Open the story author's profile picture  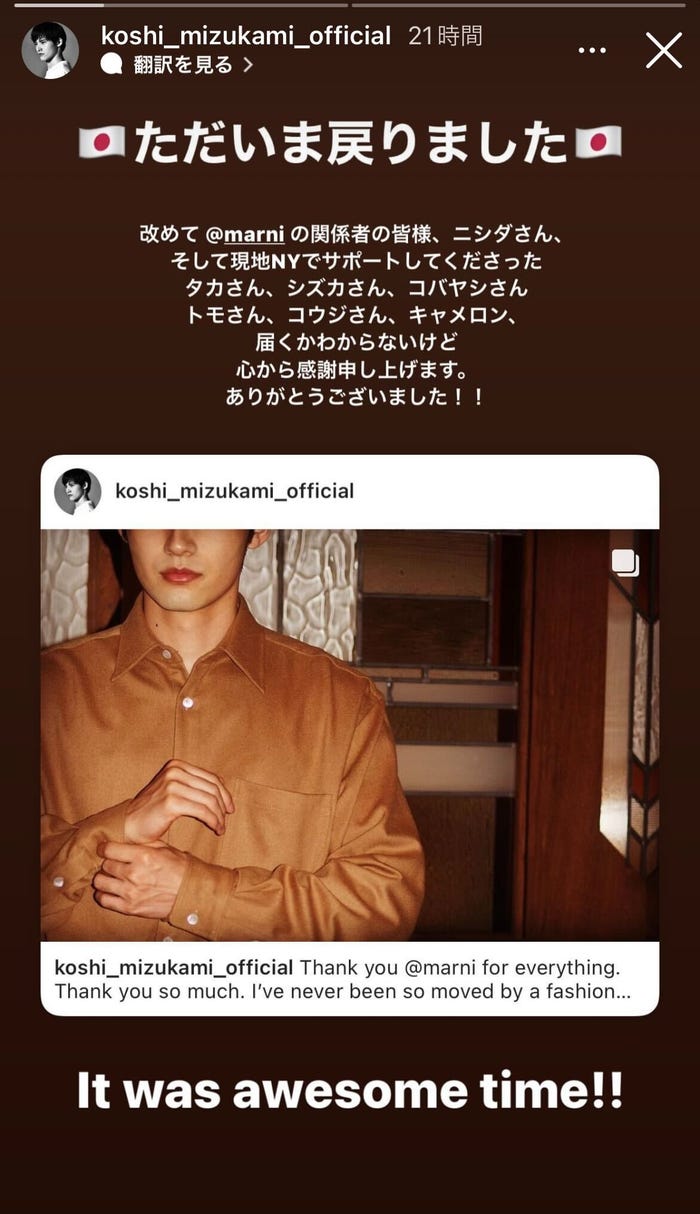pyautogui.click(x=50, y=50)
